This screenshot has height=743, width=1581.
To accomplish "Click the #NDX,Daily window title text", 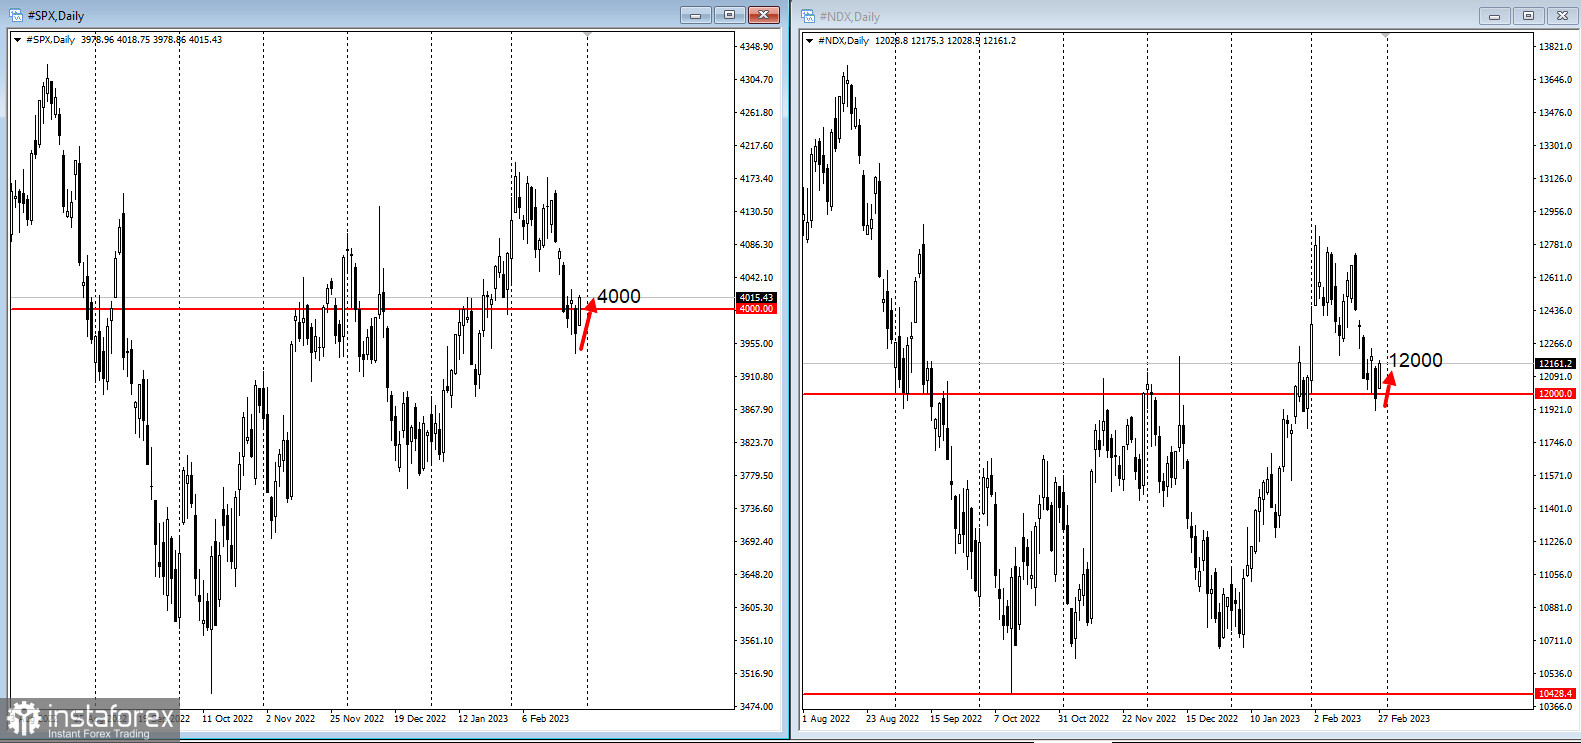I will click(850, 17).
